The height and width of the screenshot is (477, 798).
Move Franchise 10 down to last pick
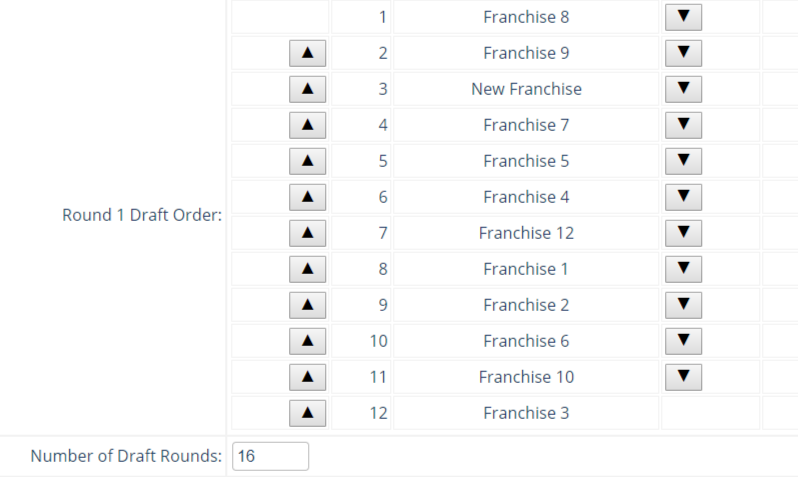683,377
